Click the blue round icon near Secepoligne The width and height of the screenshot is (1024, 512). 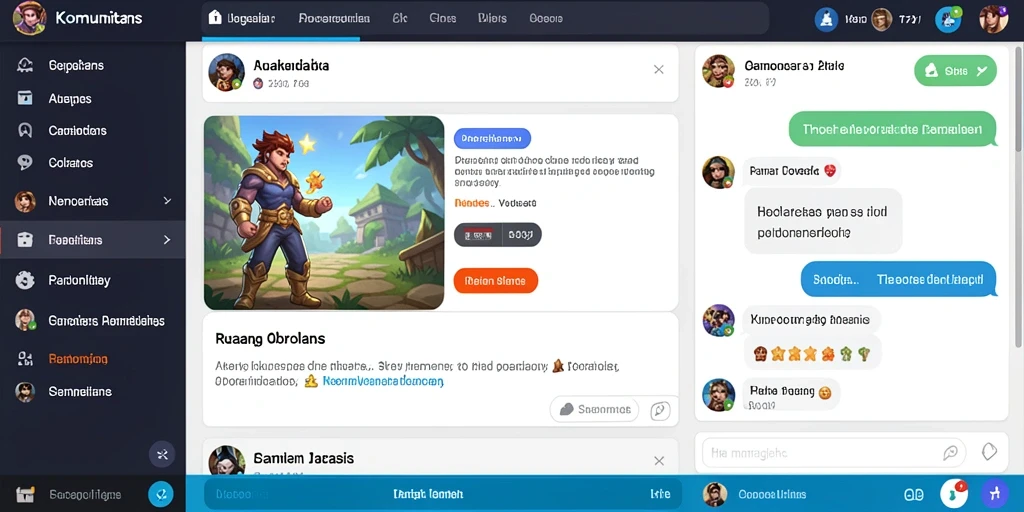coord(160,494)
